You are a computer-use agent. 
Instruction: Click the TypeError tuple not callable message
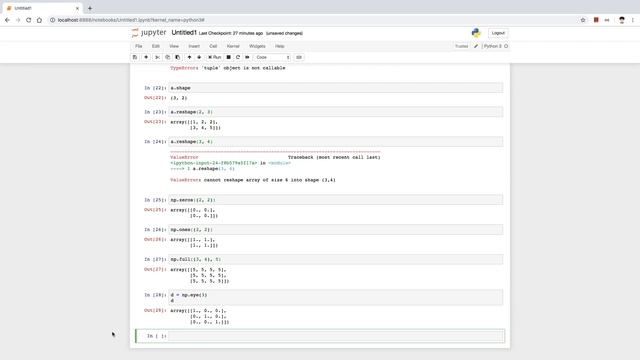(x=228, y=68)
